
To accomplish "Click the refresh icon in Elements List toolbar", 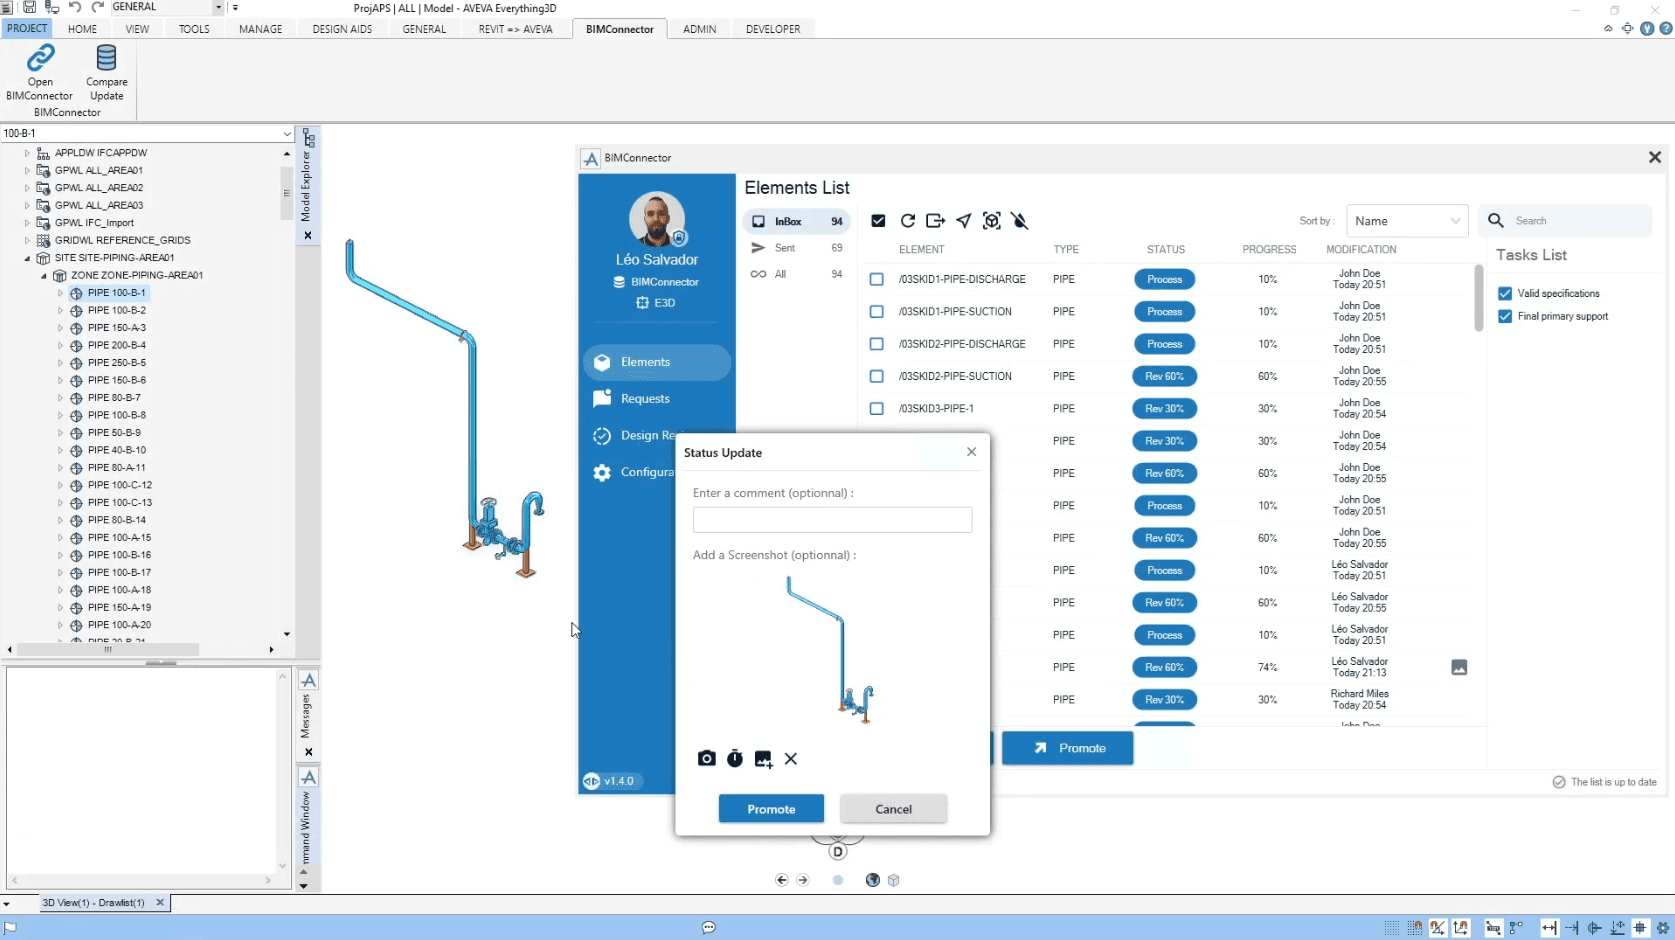I will pyautogui.click(x=907, y=221).
